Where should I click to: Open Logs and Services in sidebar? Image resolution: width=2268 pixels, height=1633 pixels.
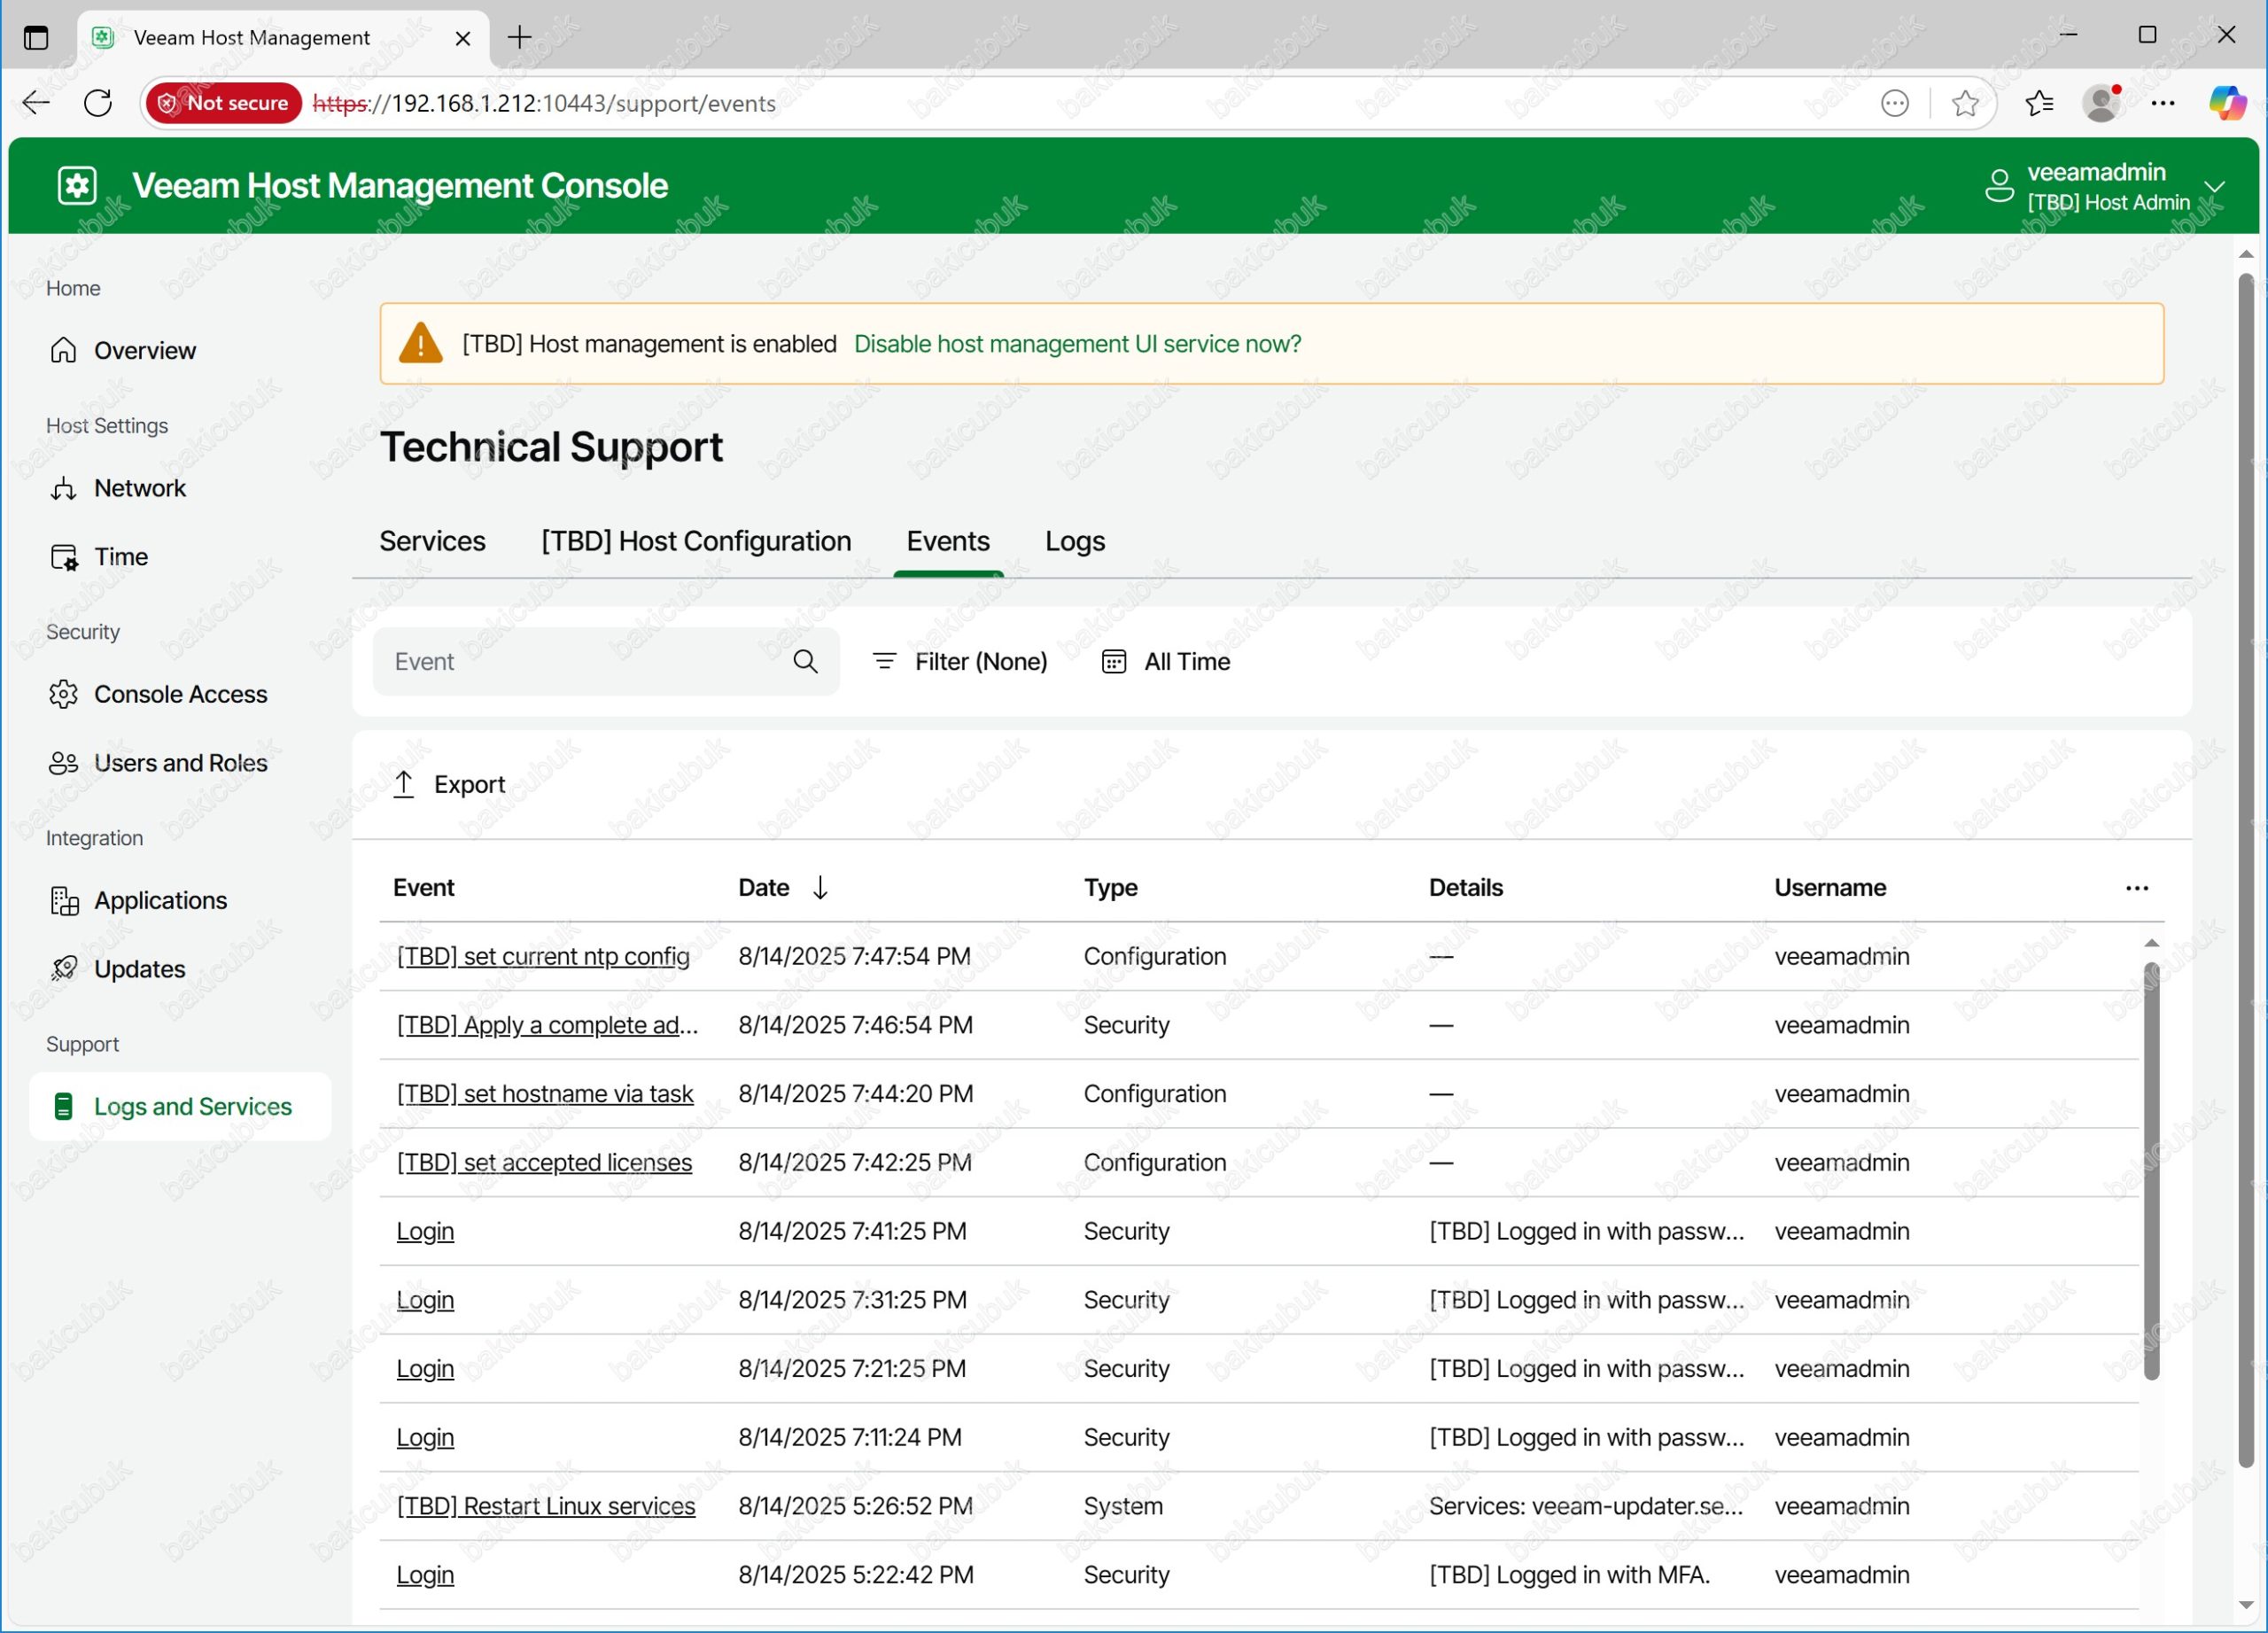(x=180, y=1107)
